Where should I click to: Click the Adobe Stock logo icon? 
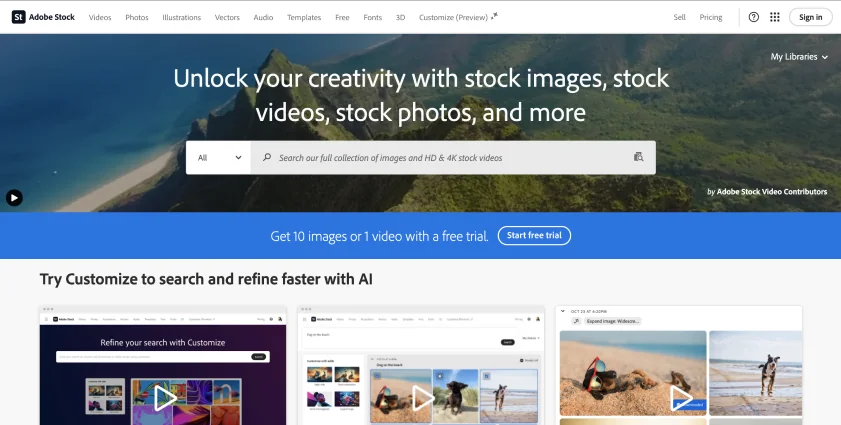pyautogui.click(x=18, y=17)
